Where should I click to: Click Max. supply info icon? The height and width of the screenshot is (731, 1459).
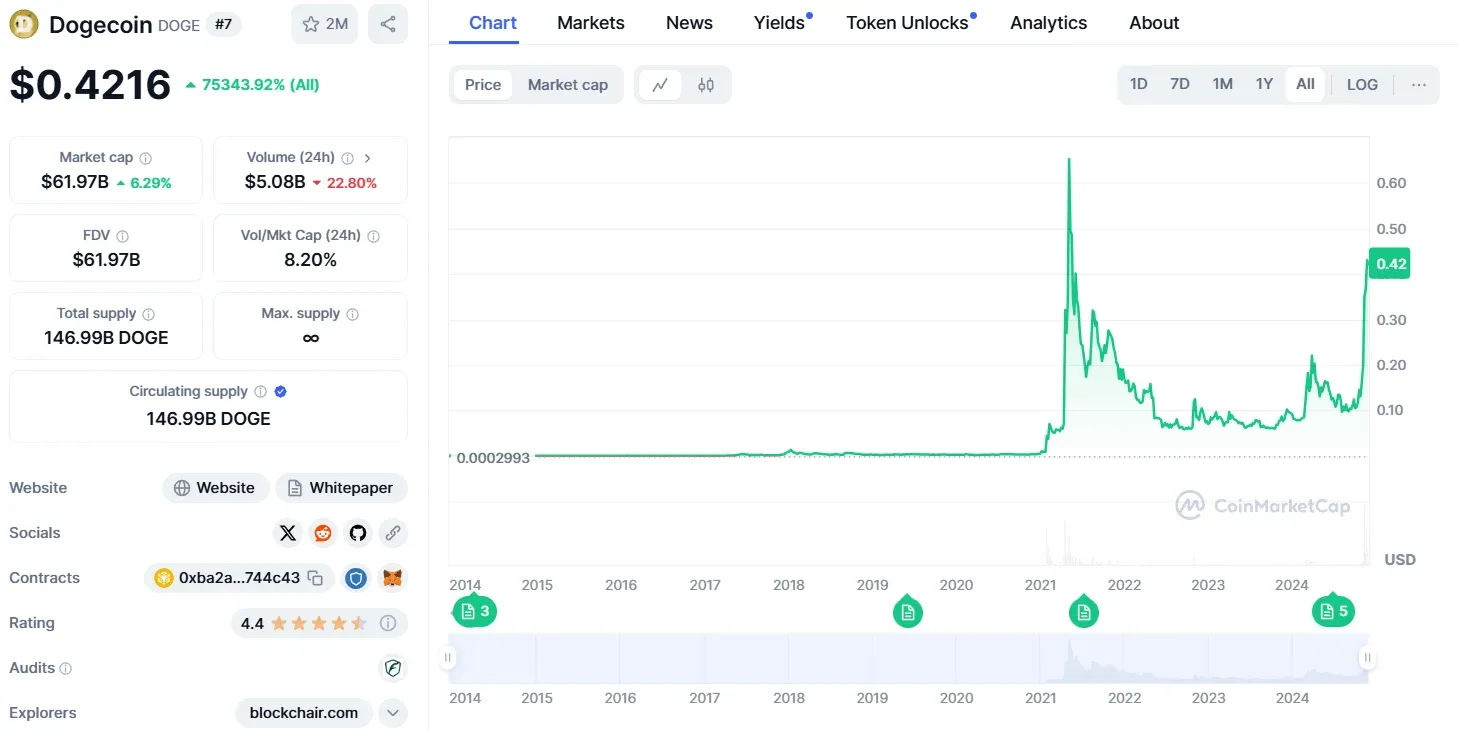[x=352, y=314]
